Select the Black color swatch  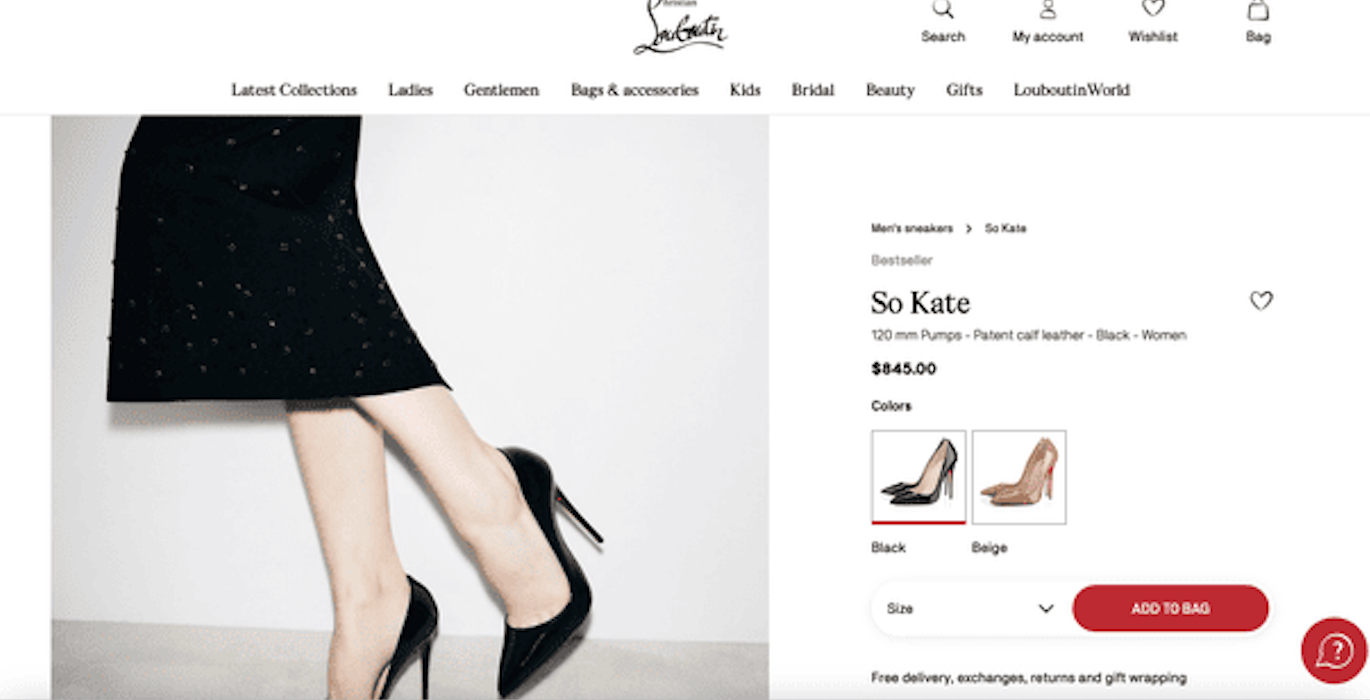(x=918, y=476)
